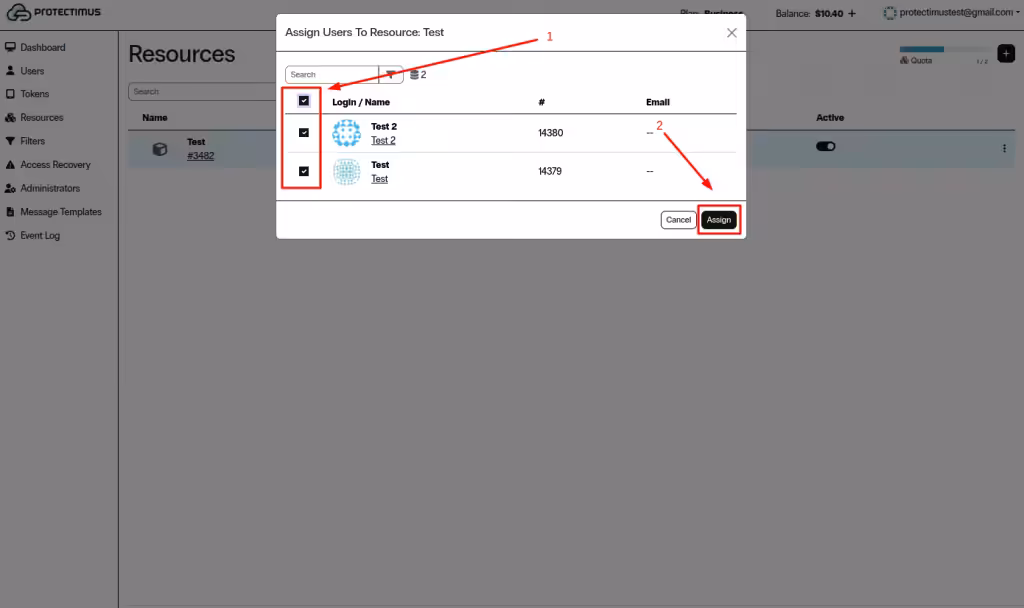Click the Event Log history icon
The height and width of the screenshot is (608, 1024).
(10, 235)
